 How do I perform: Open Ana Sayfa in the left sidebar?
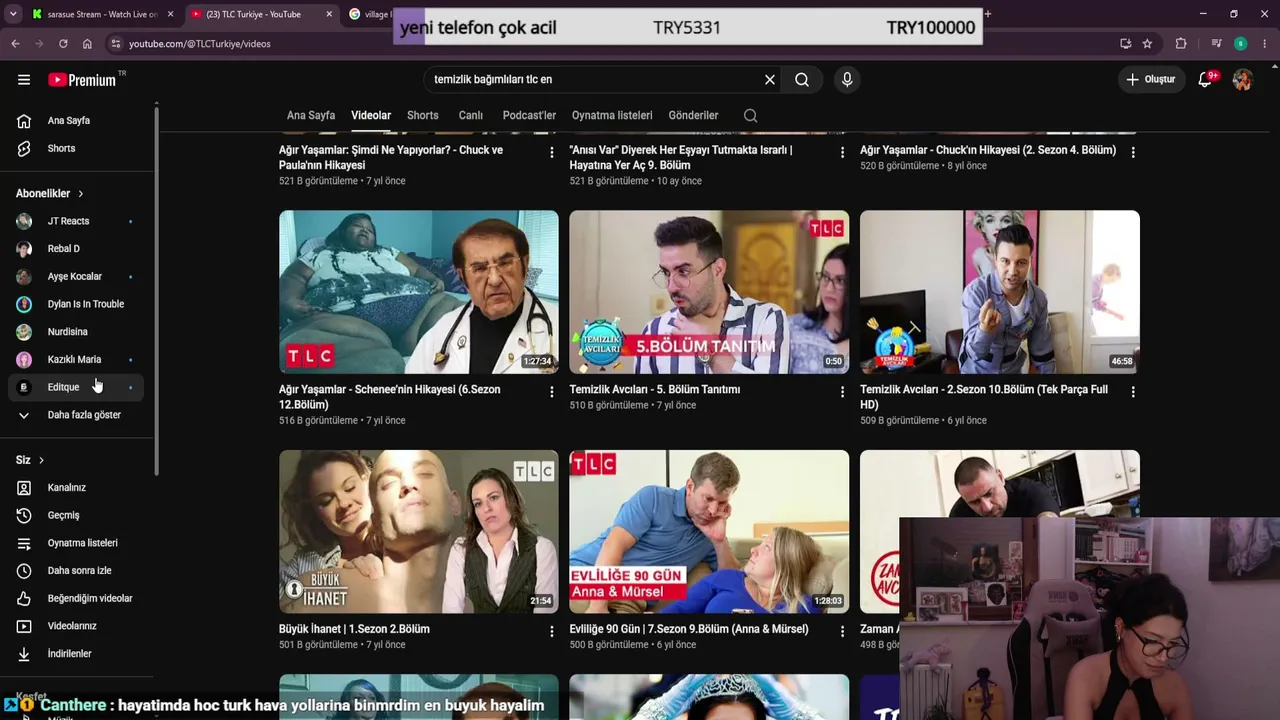pyautogui.click(x=78, y=121)
